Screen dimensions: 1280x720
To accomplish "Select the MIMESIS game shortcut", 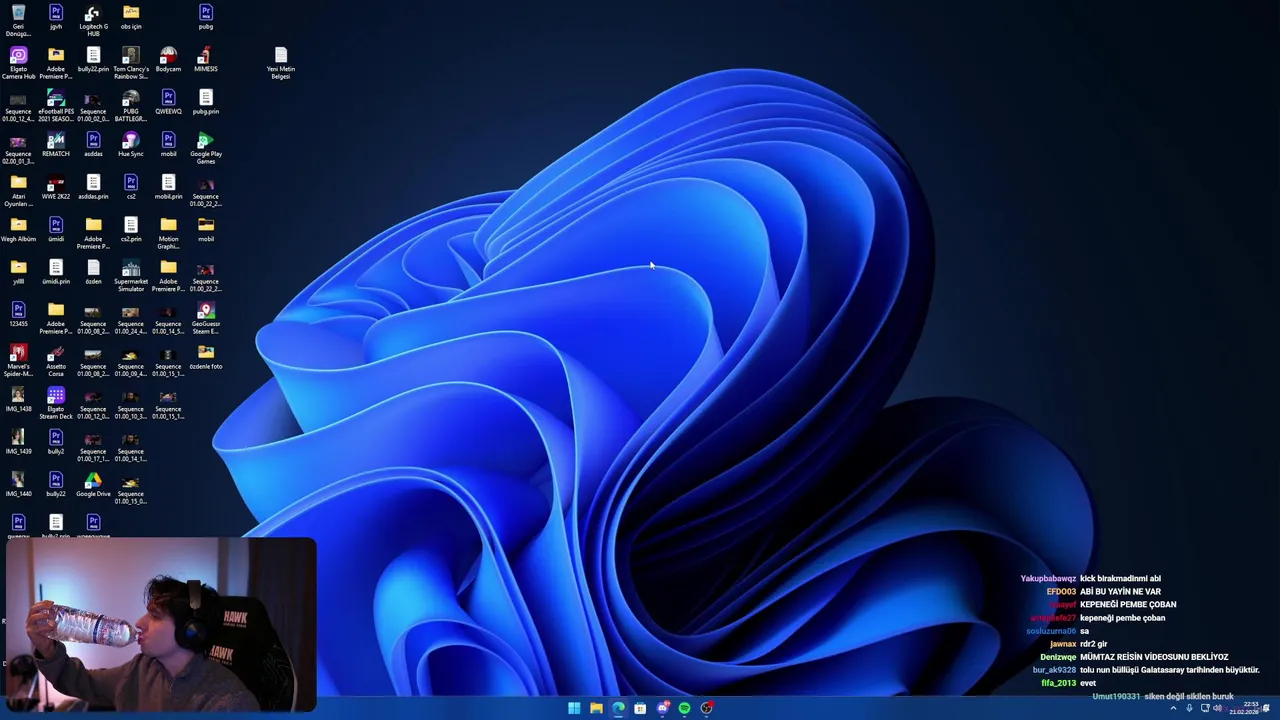I will (206, 60).
